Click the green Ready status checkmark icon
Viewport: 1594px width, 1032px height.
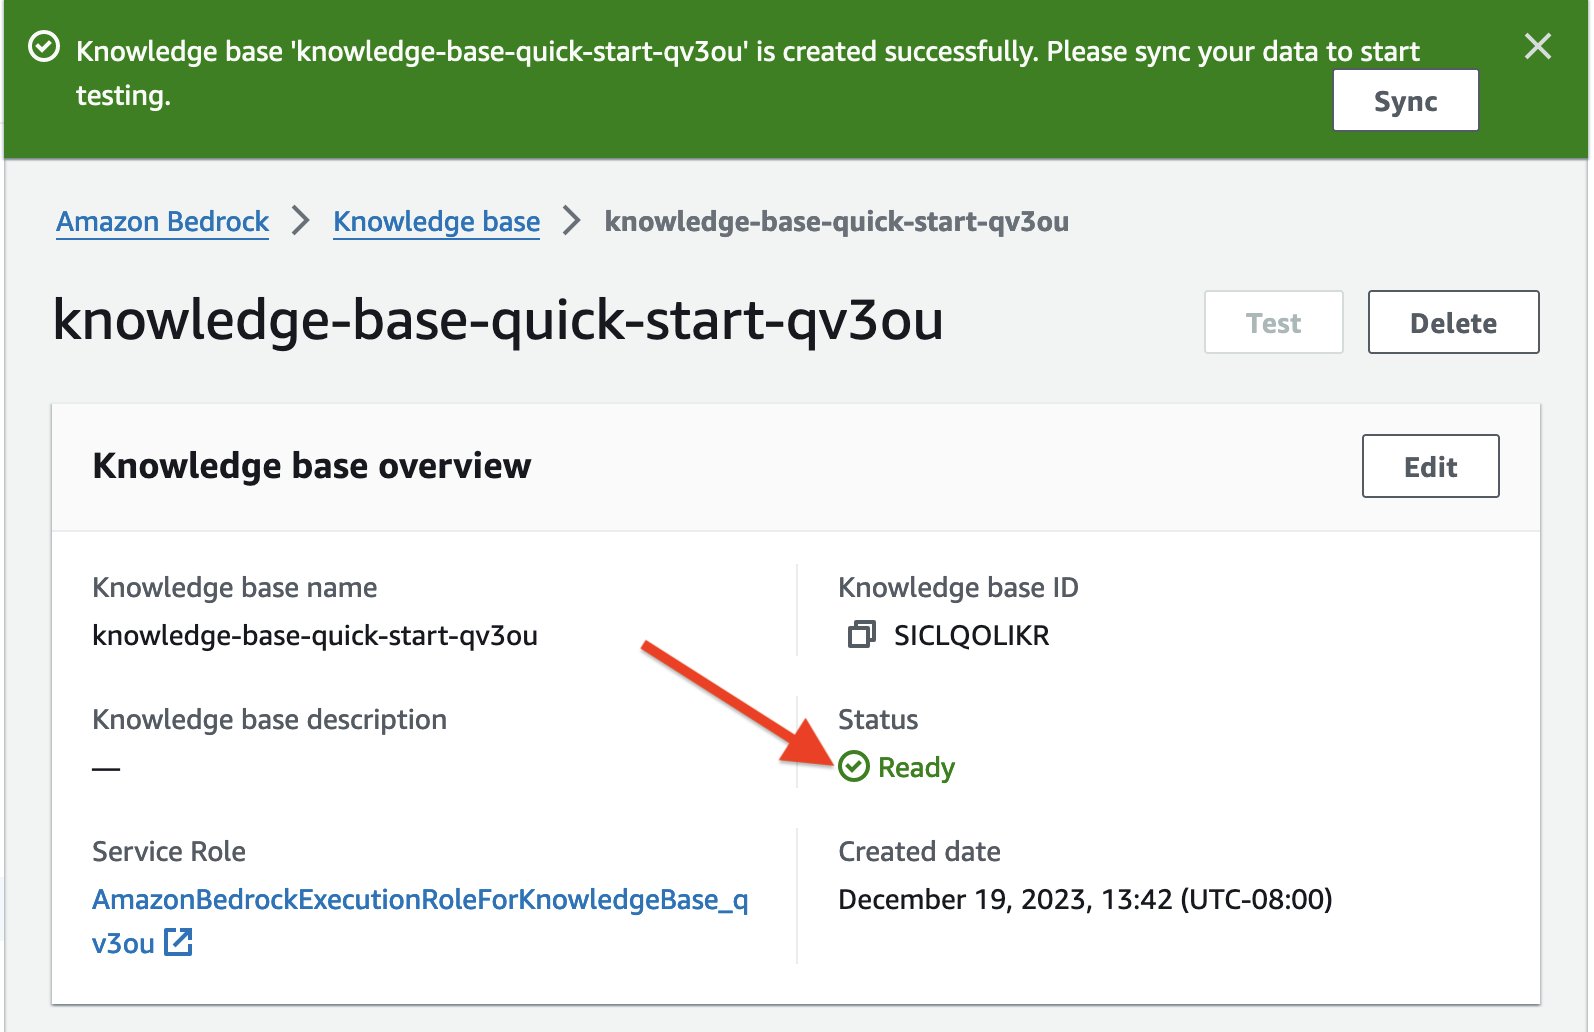pos(854,767)
